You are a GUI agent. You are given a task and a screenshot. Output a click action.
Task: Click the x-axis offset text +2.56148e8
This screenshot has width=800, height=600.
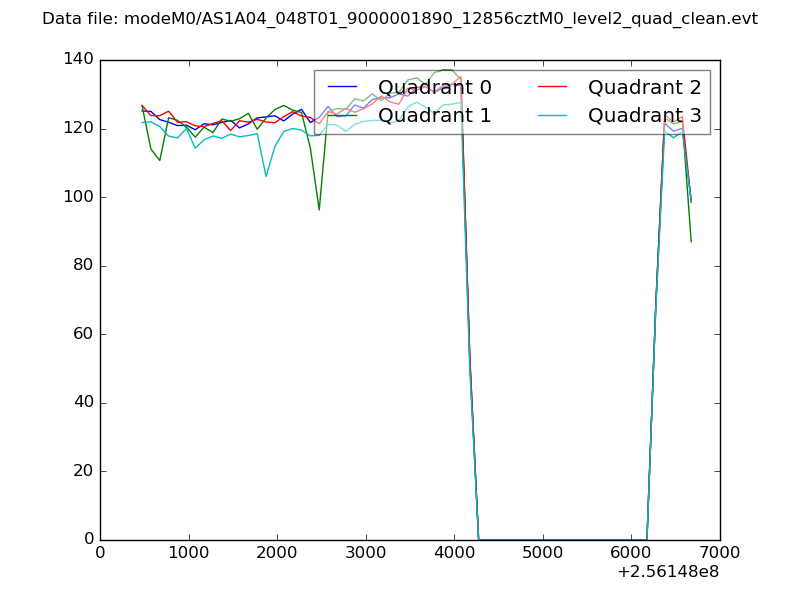[669, 572]
